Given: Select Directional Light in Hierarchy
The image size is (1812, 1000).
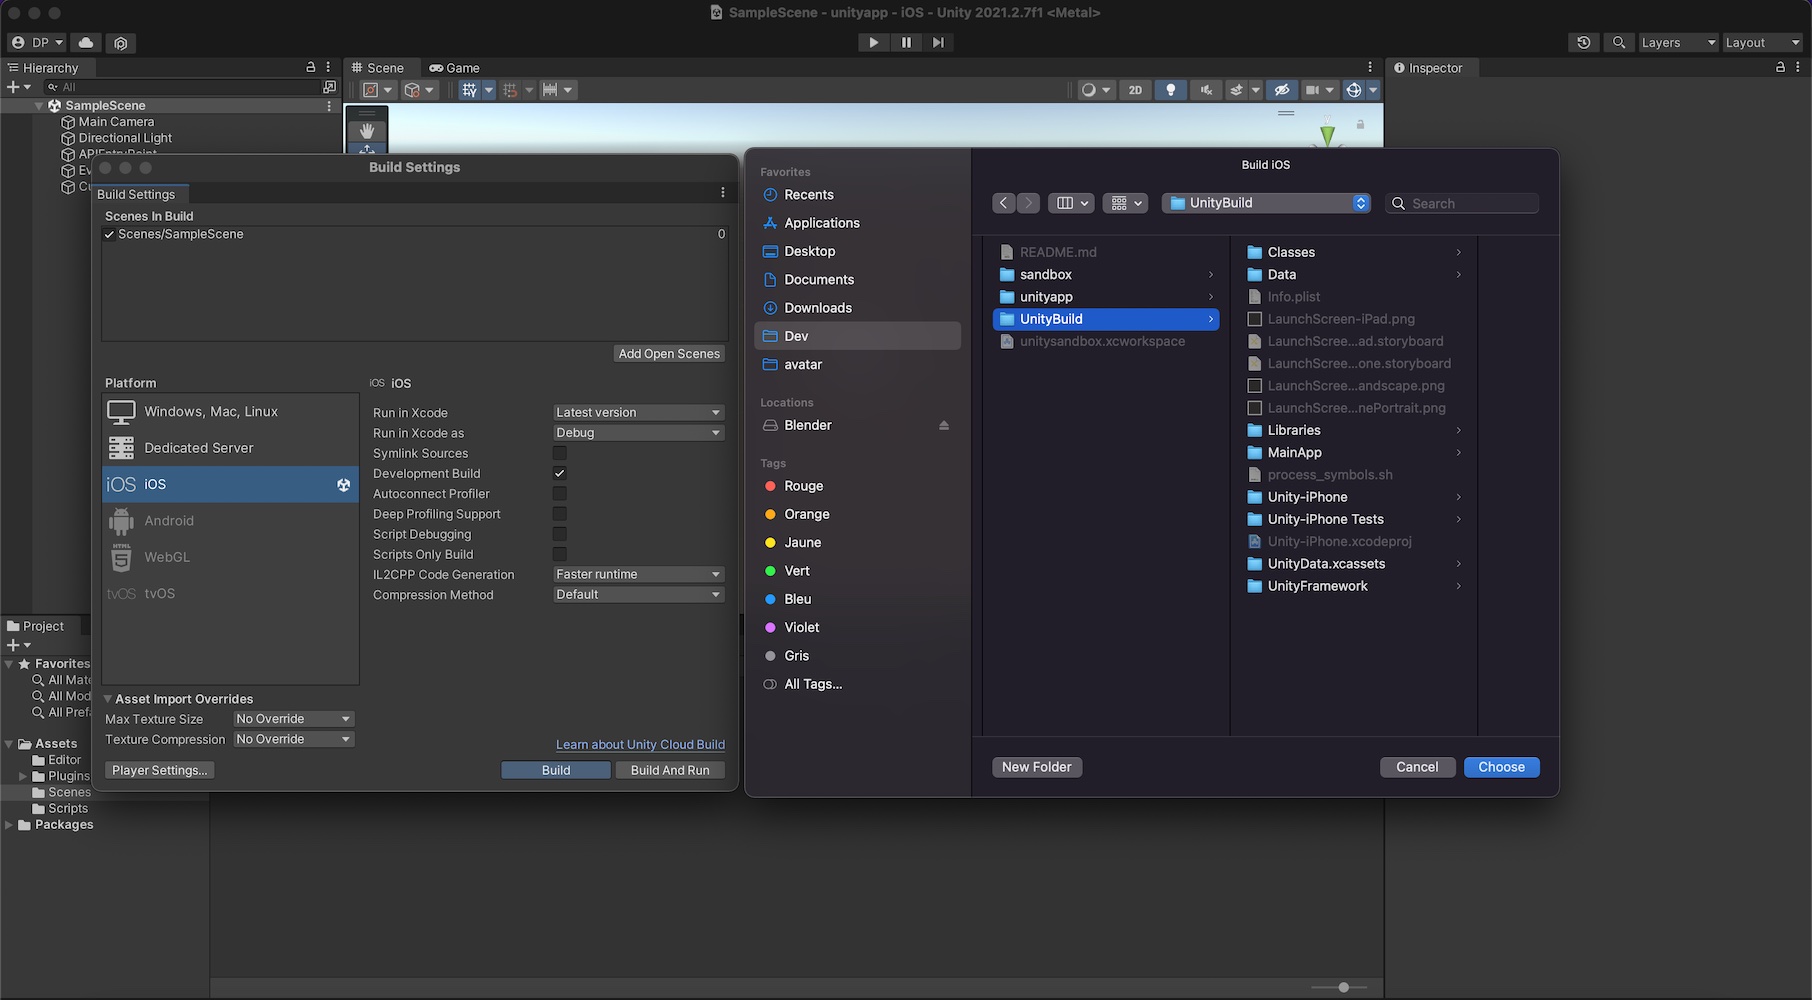Looking at the screenshot, I should coord(125,138).
